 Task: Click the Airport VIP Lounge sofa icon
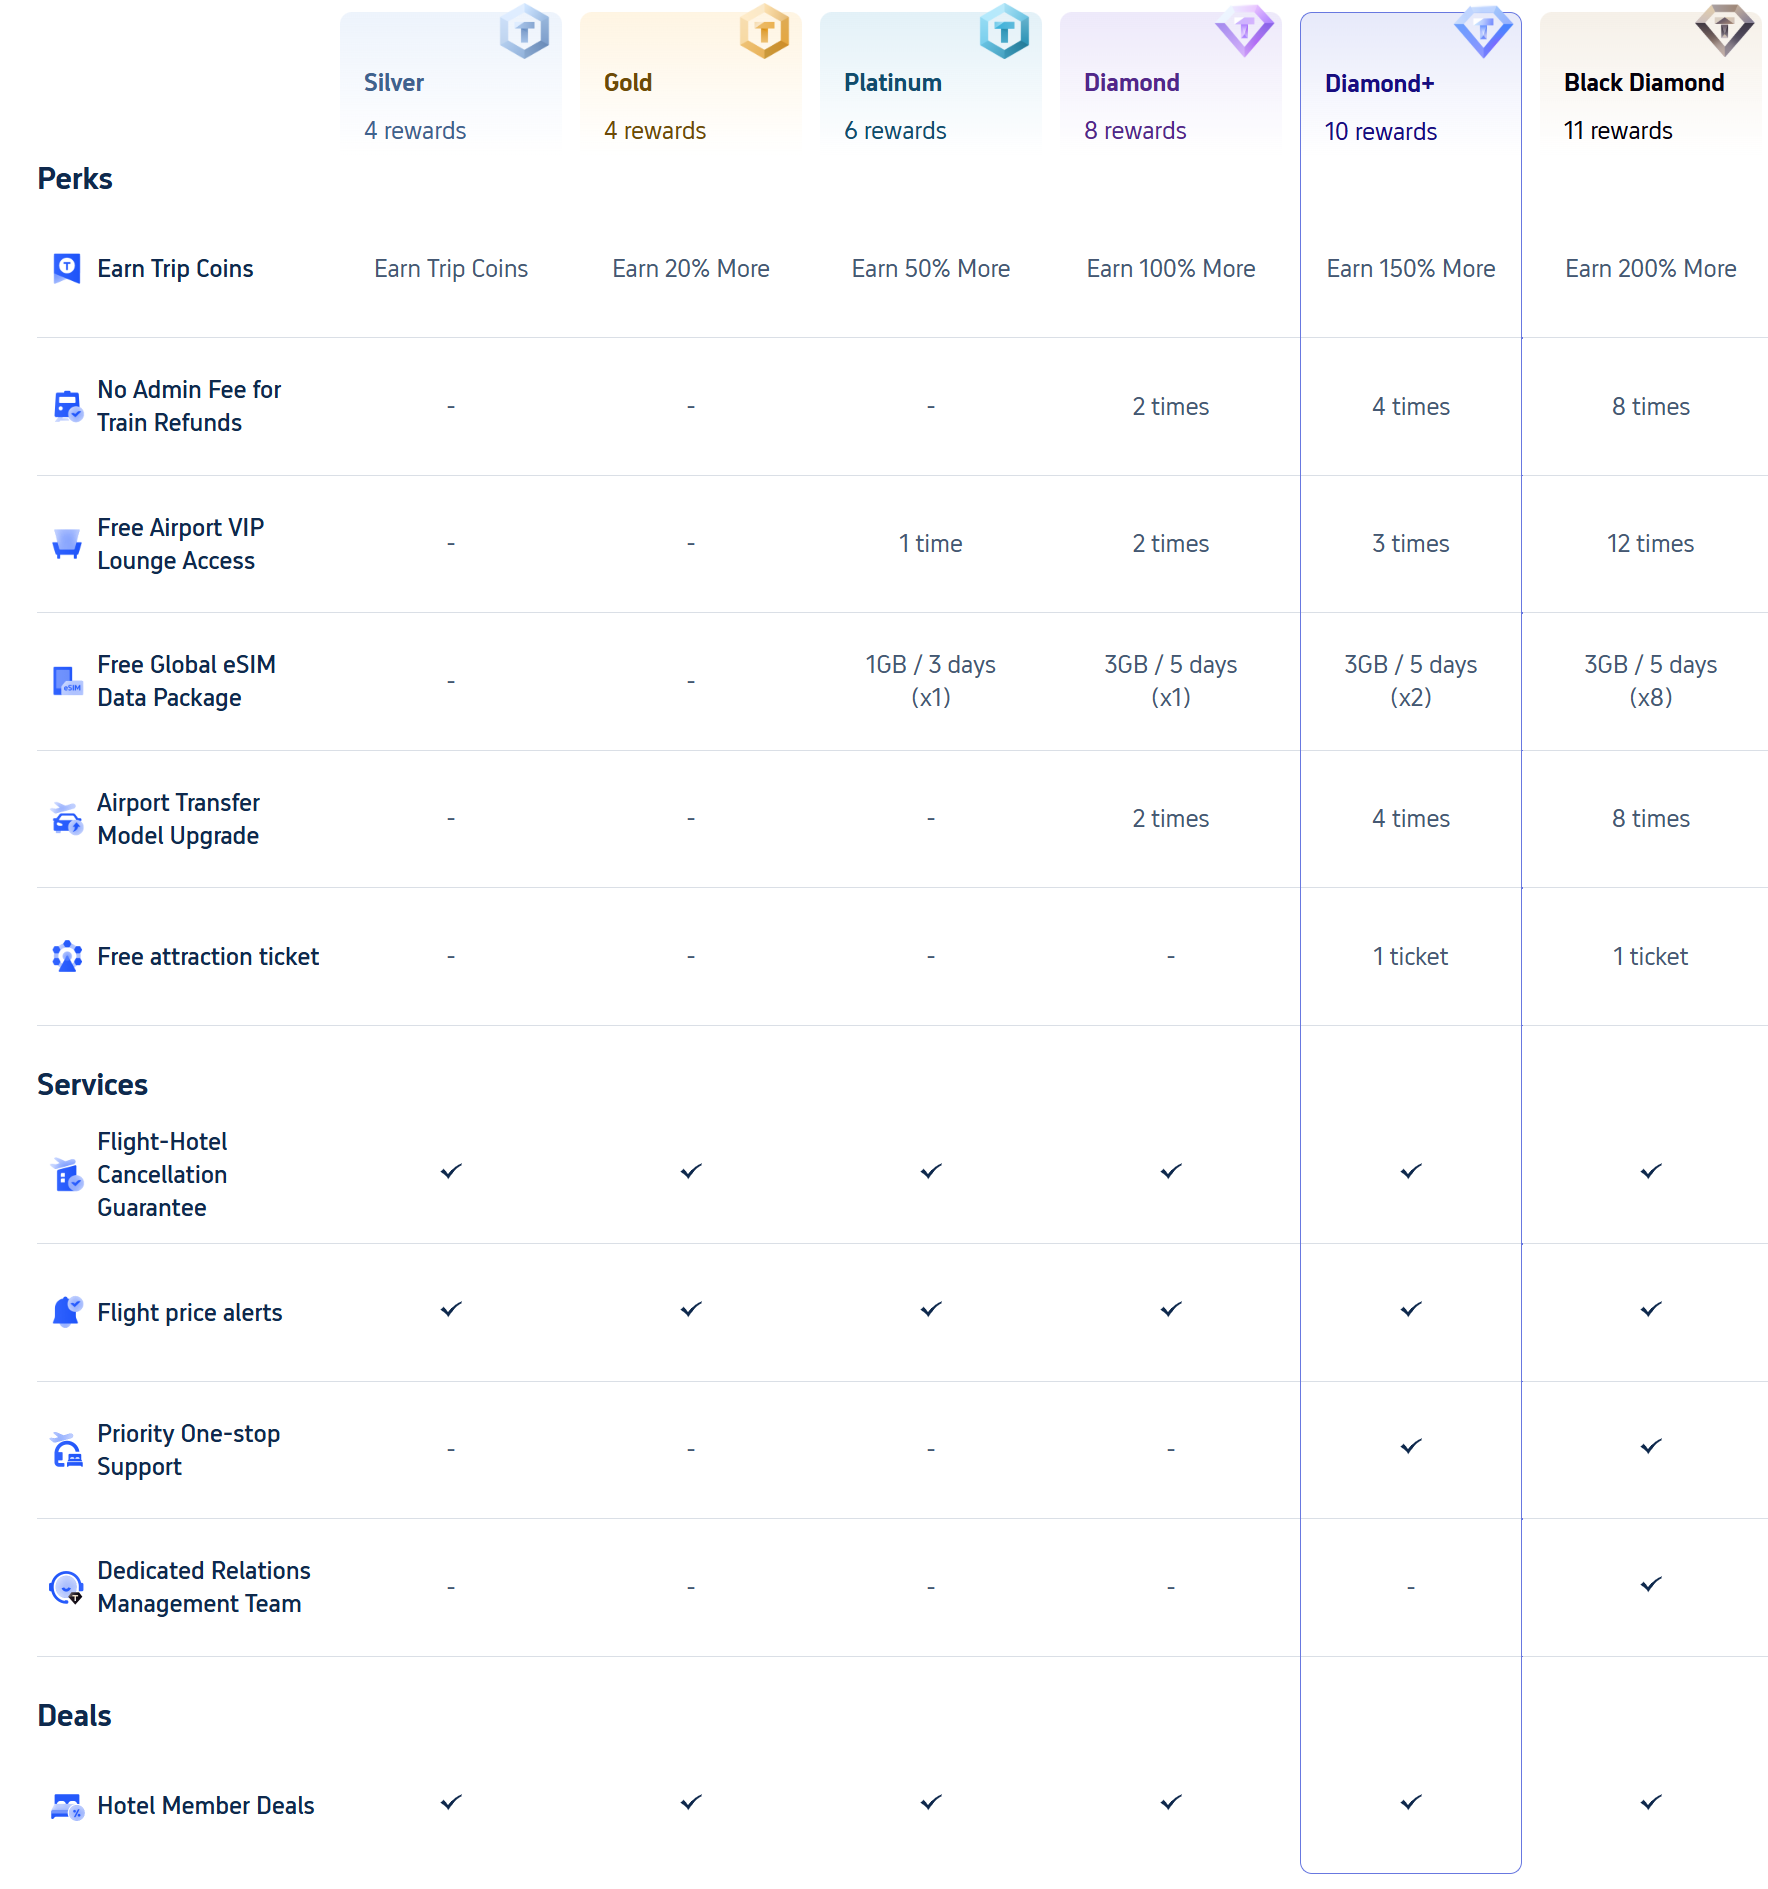click(x=67, y=543)
